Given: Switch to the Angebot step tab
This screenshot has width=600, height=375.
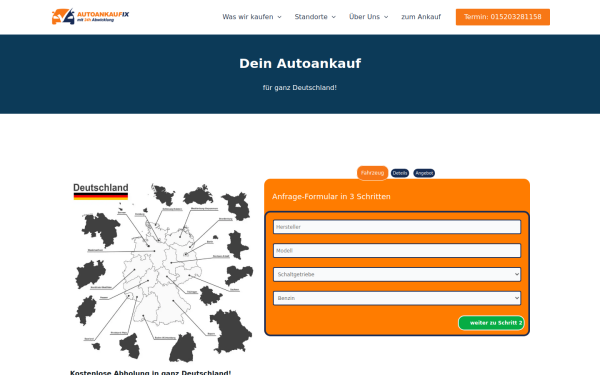Looking at the screenshot, I should pos(424,173).
